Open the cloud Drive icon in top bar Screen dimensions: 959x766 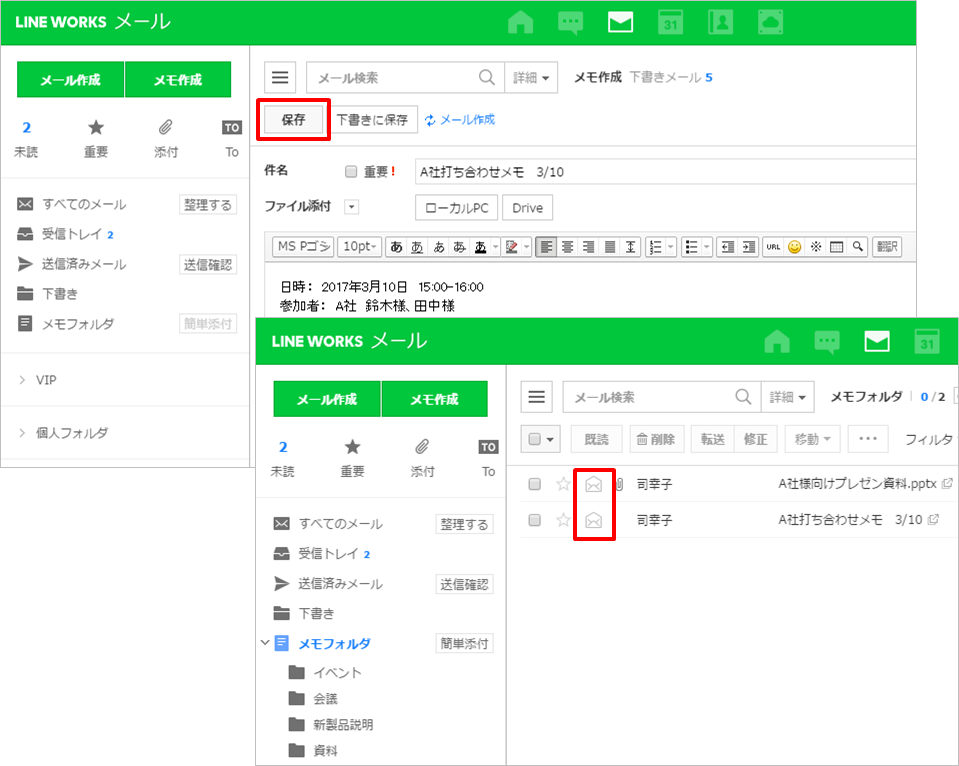(771, 23)
